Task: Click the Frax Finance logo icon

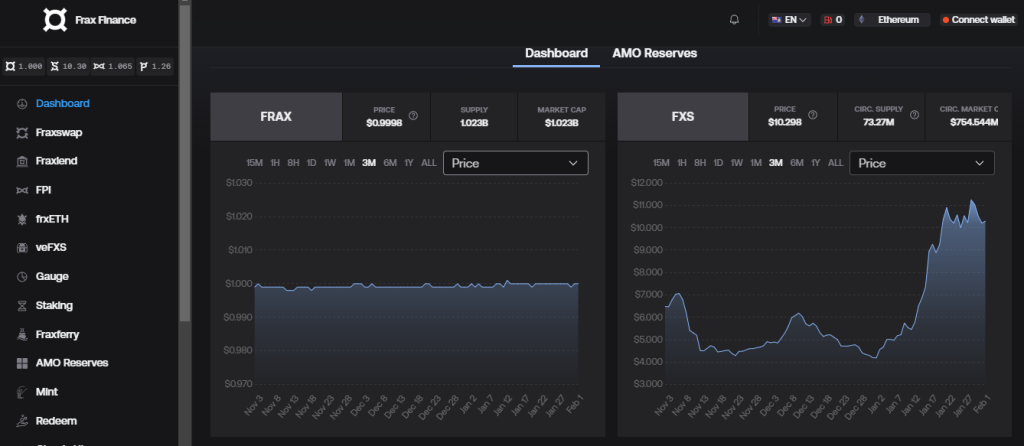Action: pyautogui.click(x=55, y=20)
